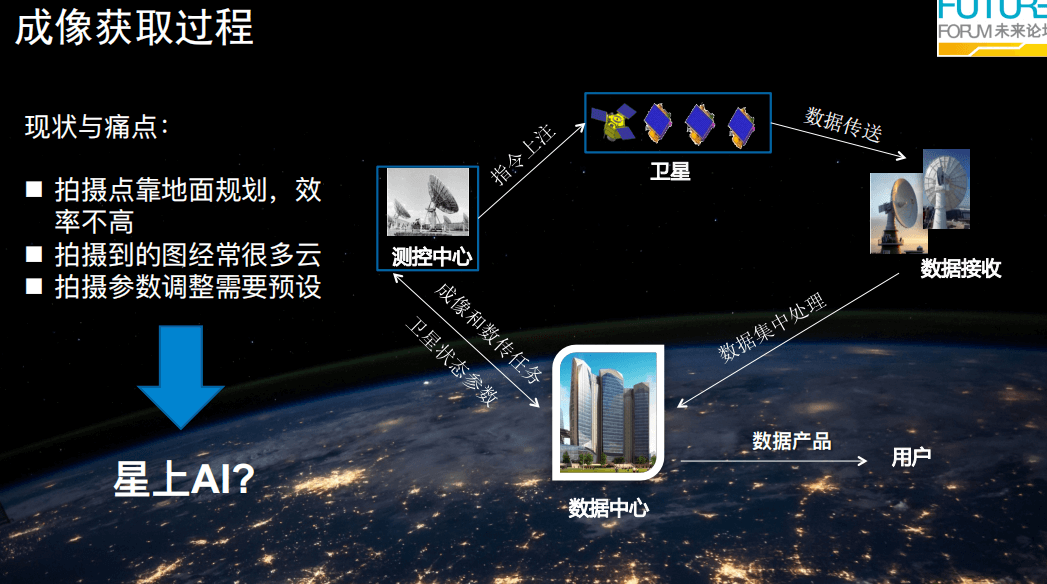Click the bullet text 拍摄点靠地面规划,效率不高

point(188,206)
